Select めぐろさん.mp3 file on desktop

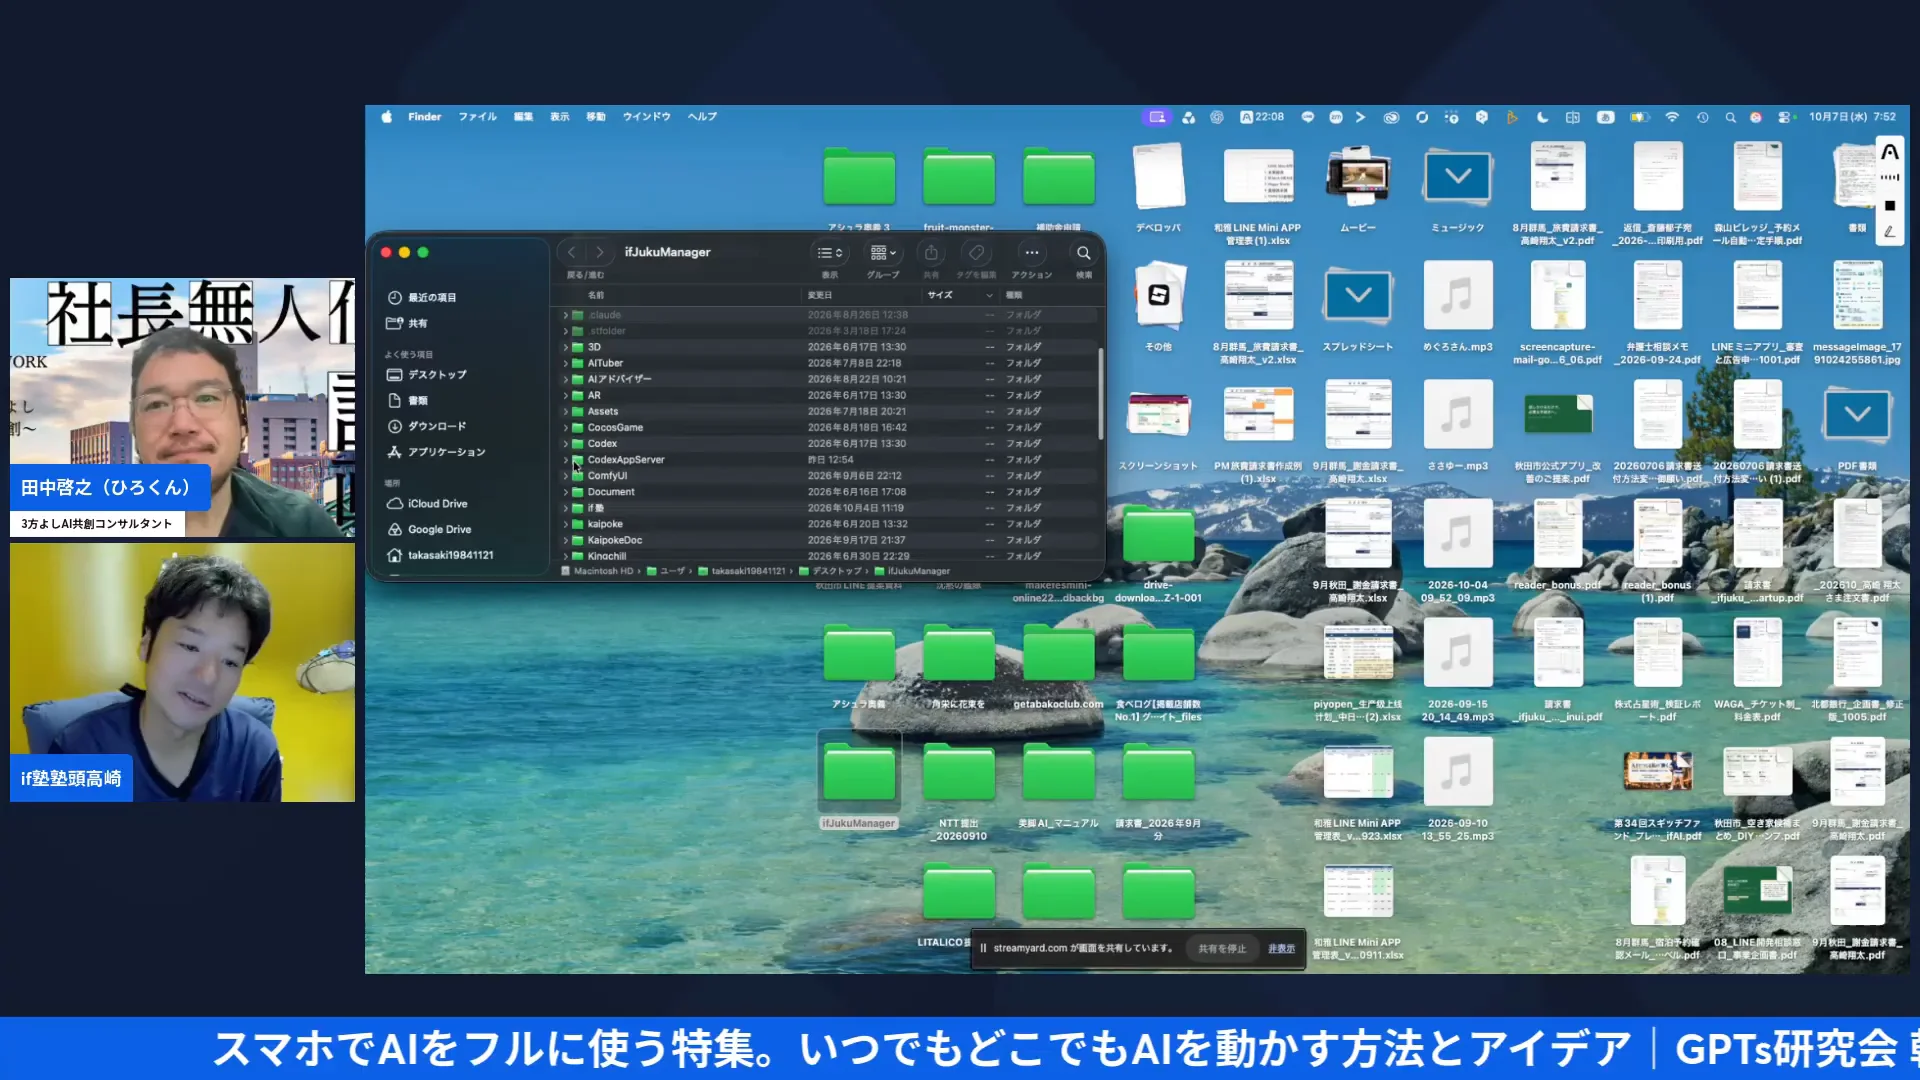click(x=1457, y=305)
